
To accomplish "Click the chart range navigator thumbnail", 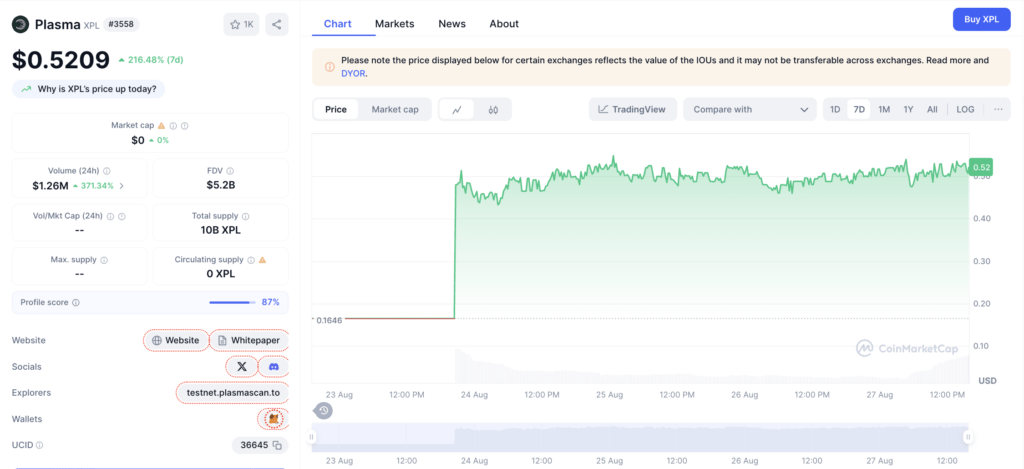I will 640,436.
